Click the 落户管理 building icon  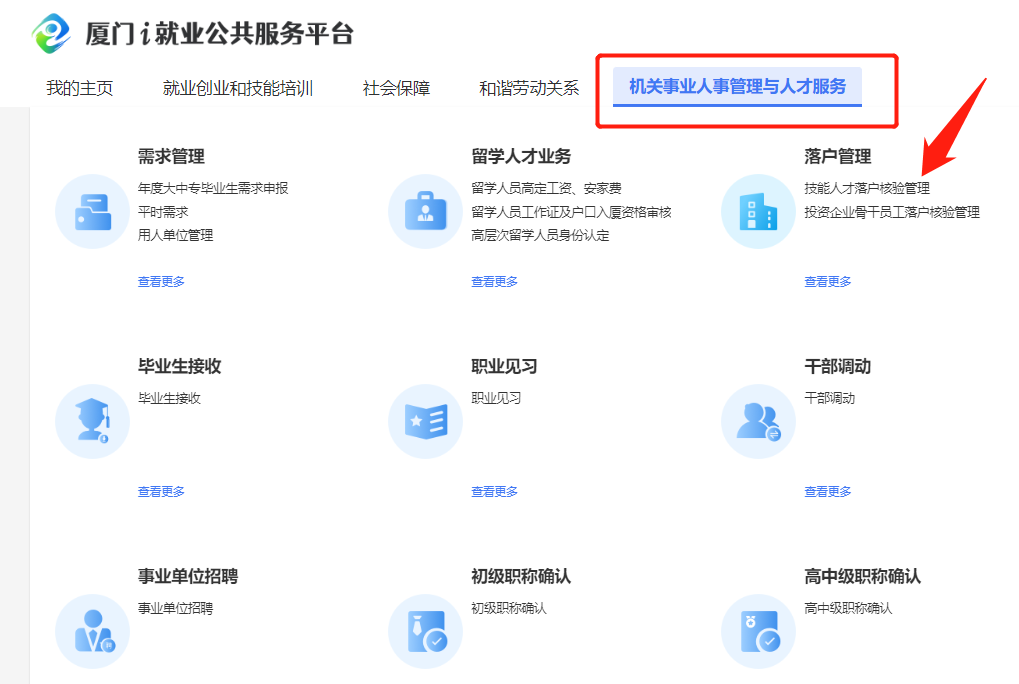tap(758, 212)
